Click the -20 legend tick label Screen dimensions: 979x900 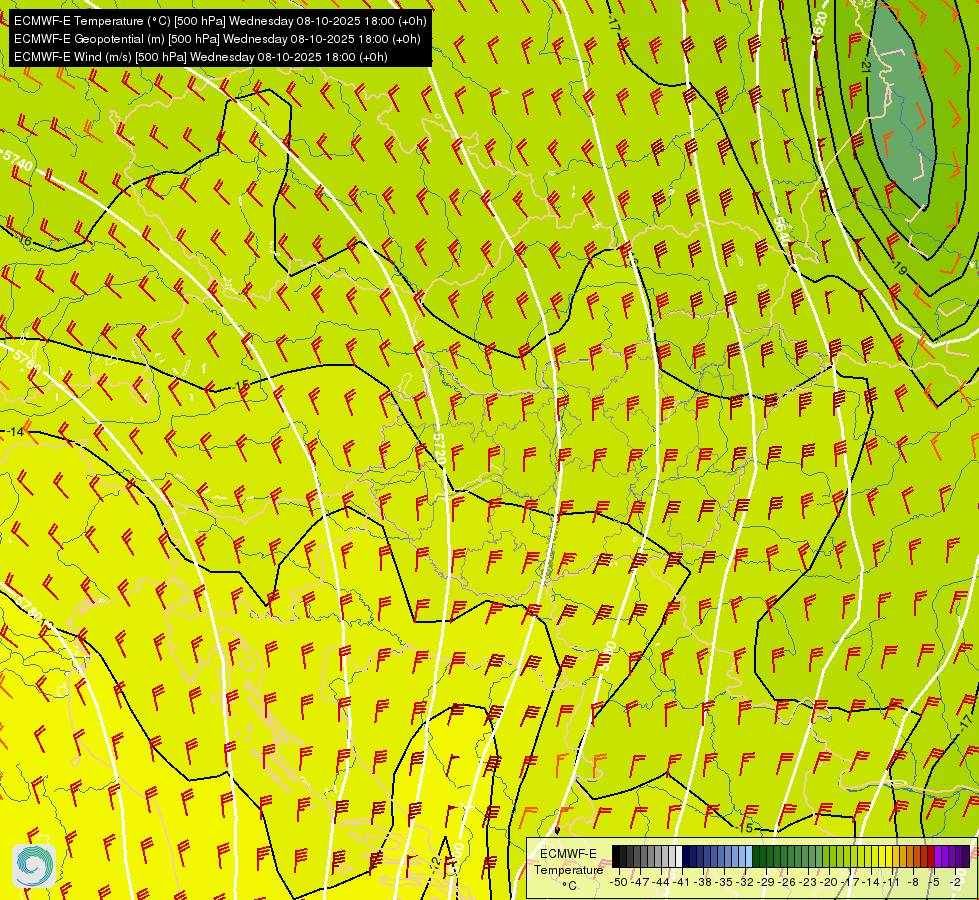click(829, 882)
